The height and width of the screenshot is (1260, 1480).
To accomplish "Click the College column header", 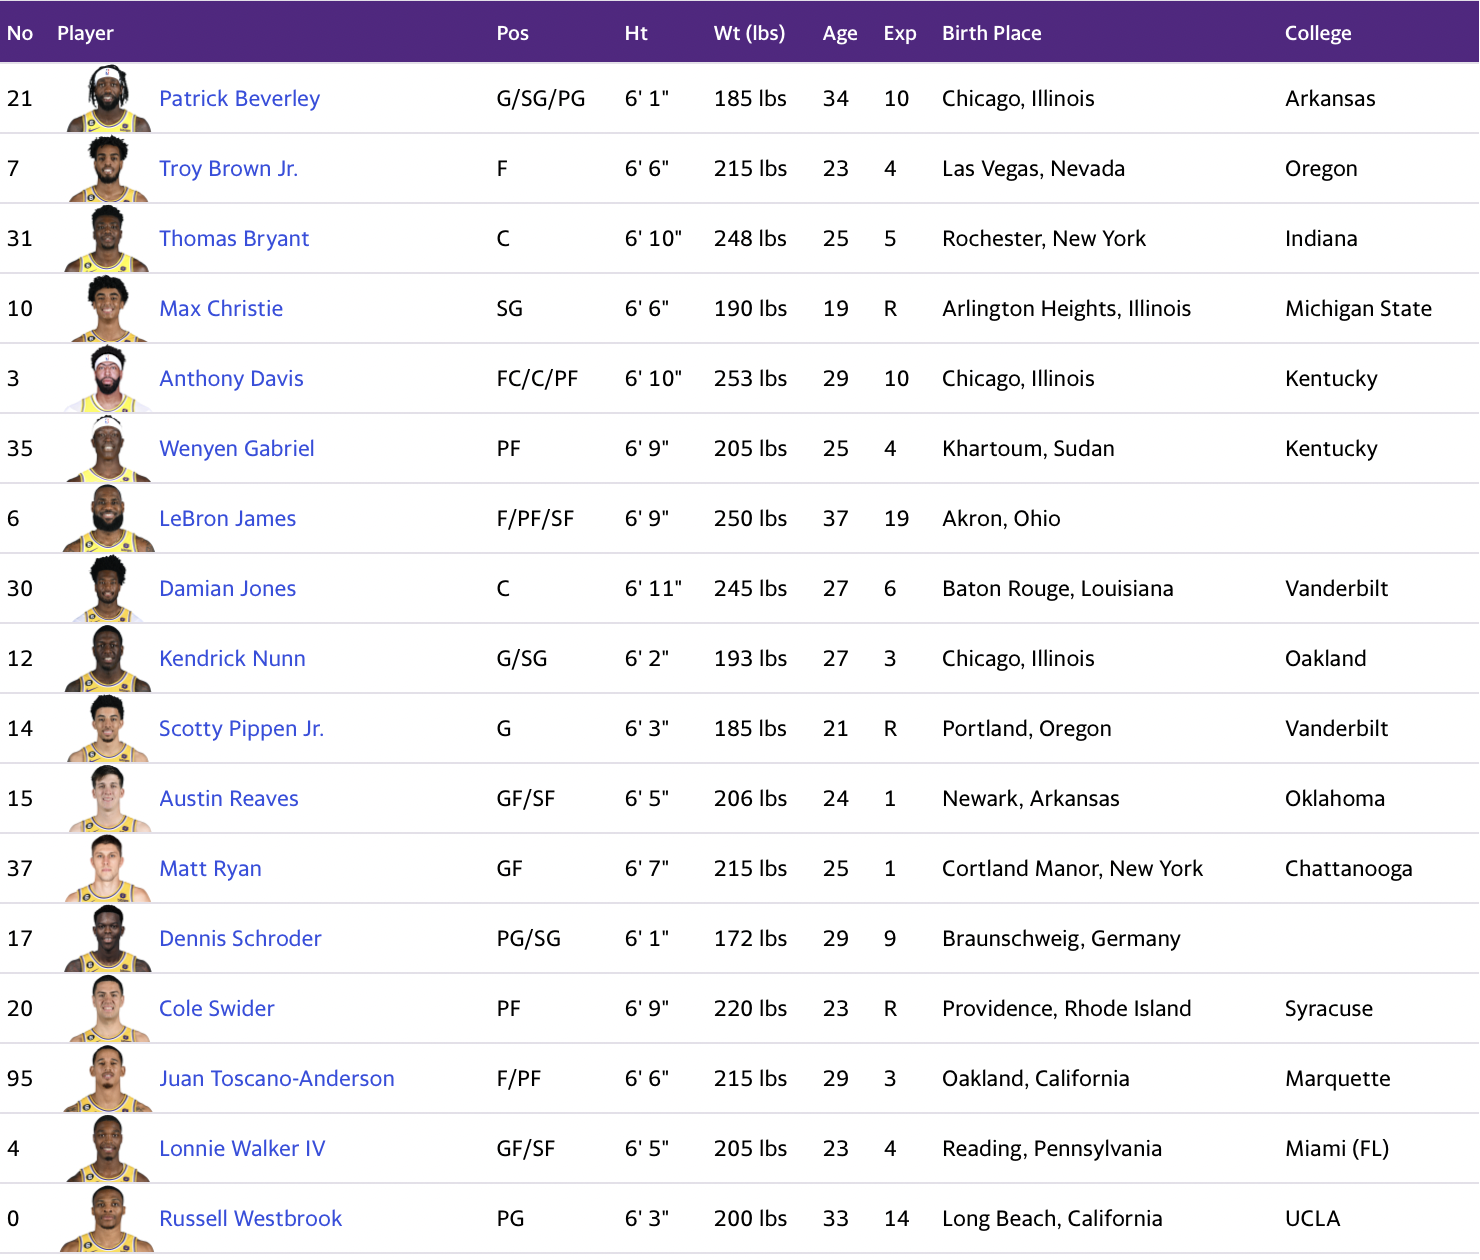I will (1318, 33).
